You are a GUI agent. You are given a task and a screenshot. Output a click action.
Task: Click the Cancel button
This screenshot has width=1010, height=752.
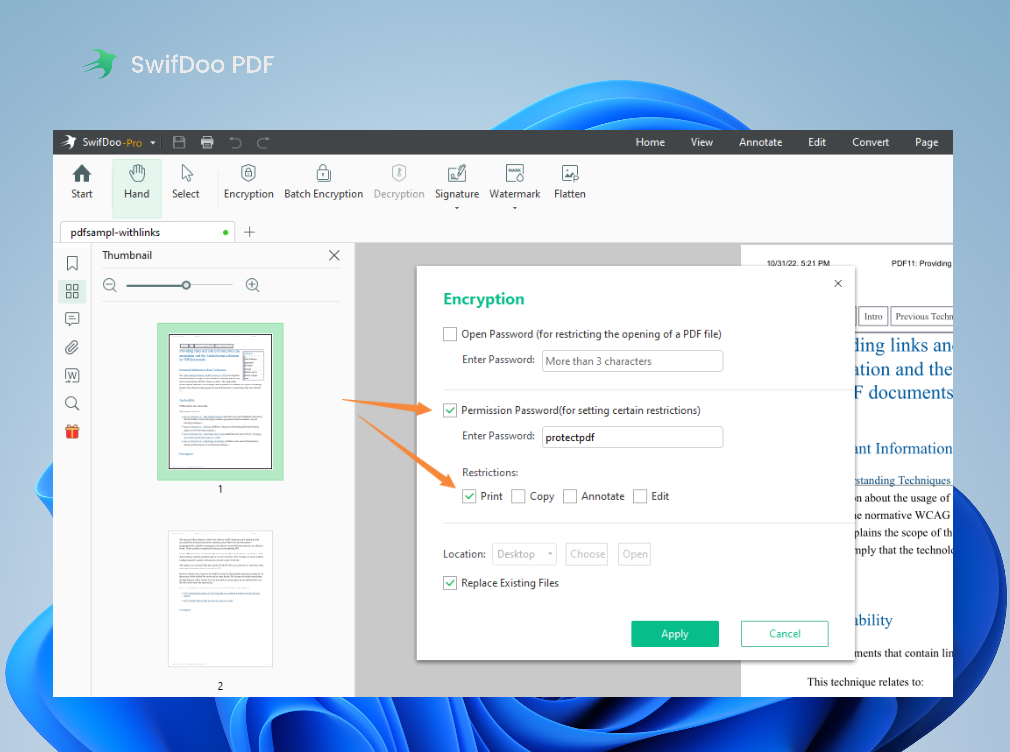click(785, 634)
